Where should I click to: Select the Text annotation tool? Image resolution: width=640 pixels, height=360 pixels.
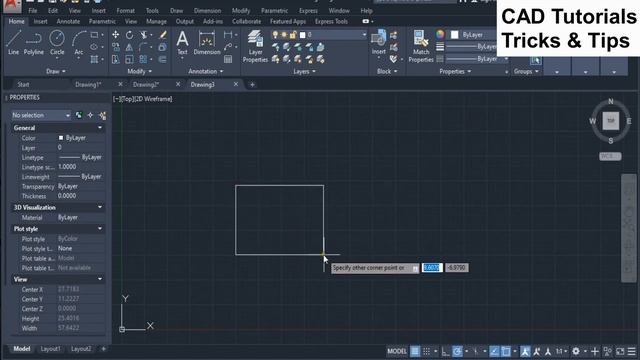182,42
